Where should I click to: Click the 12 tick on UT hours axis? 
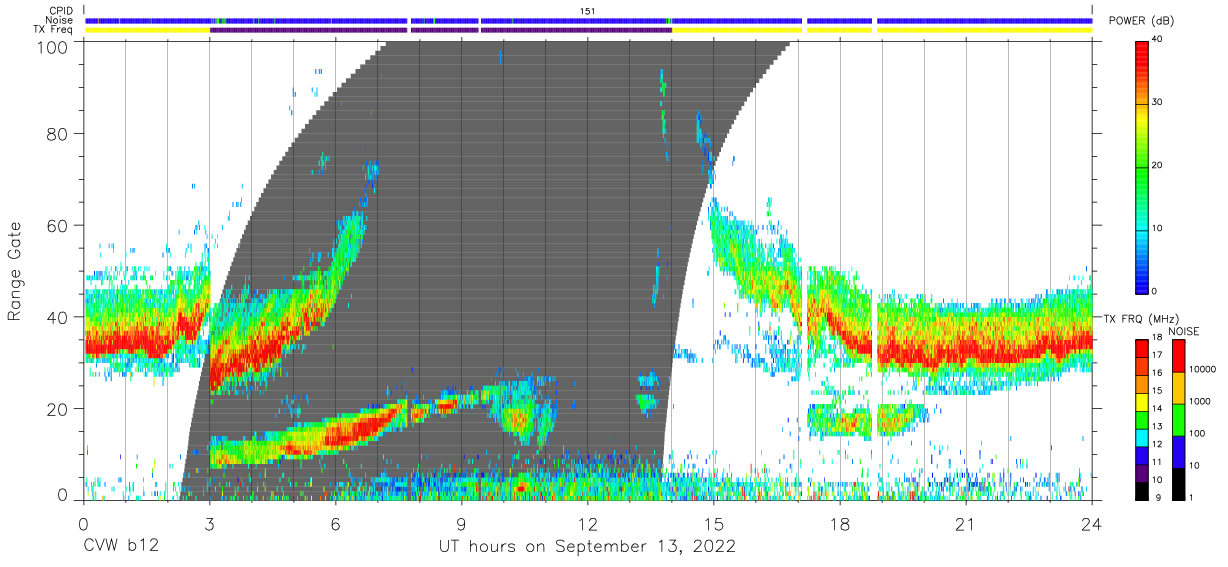[588, 522]
